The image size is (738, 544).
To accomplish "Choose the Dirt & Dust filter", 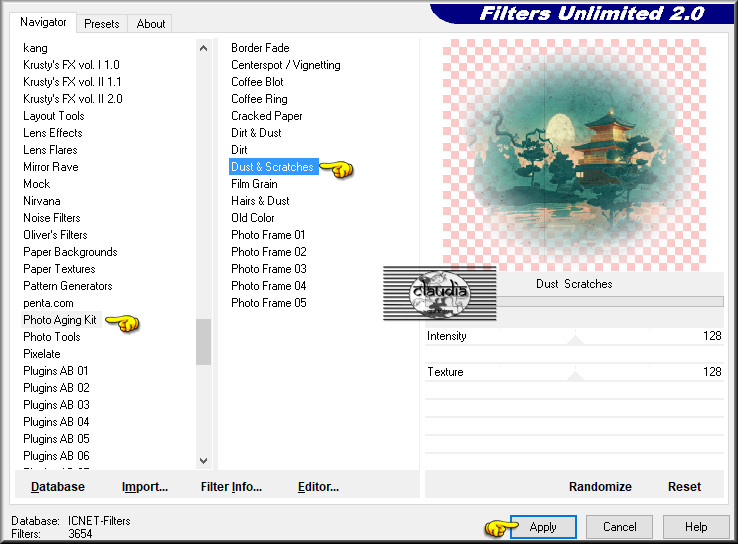I will click(x=256, y=133).
